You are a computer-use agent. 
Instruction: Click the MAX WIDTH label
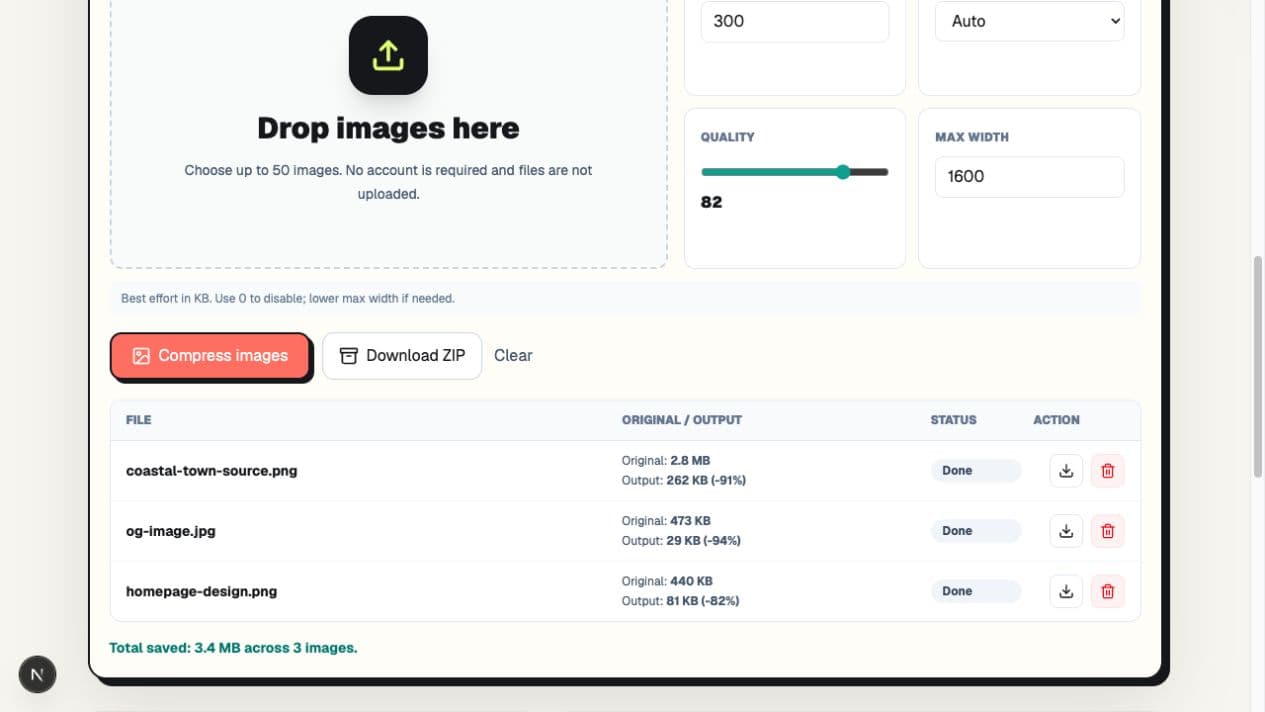pos(972,137)
